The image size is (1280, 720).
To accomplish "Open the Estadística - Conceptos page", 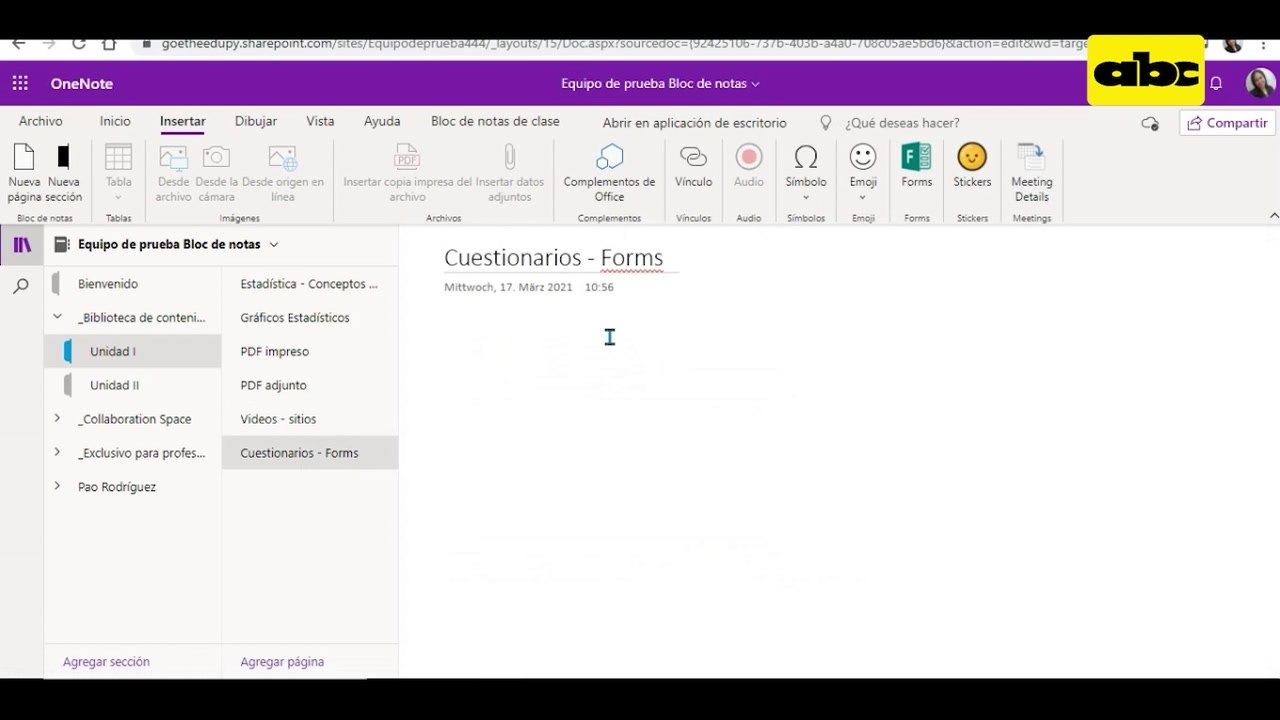I will tap(310, 284).
